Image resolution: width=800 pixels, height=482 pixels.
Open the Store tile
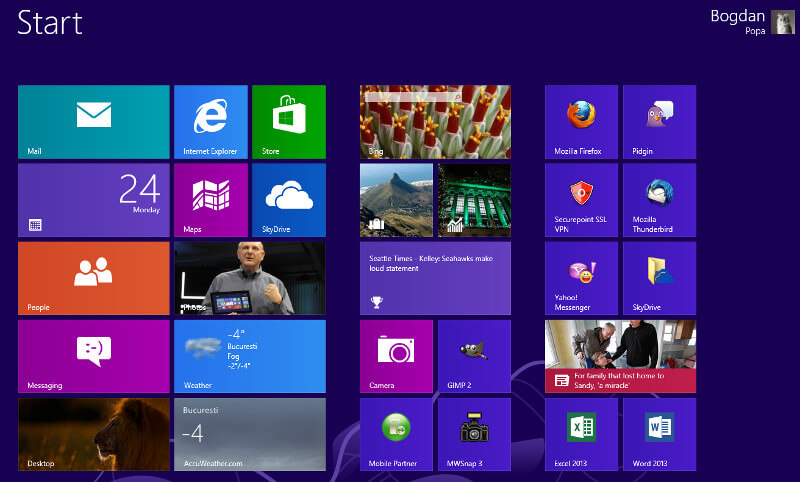289,122
